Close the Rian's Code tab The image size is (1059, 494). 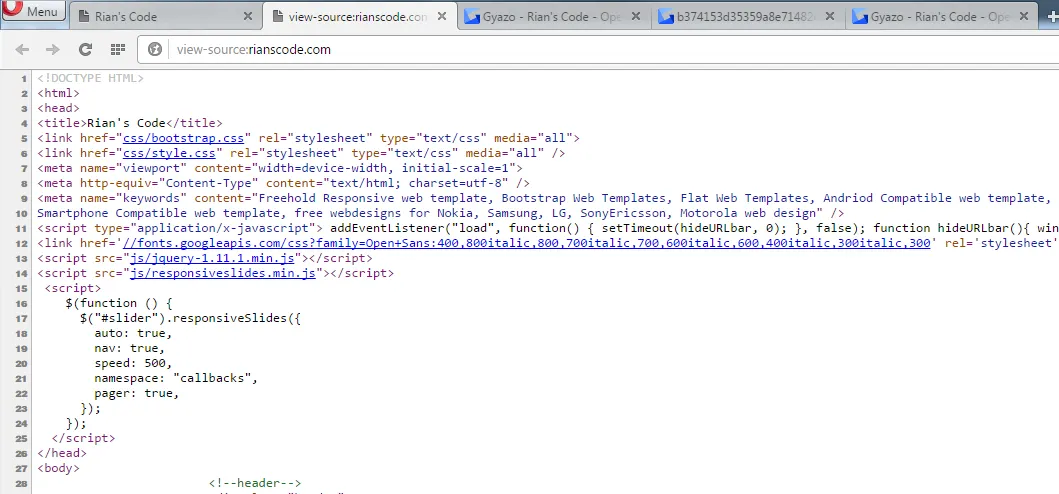[x=248, y=17]
